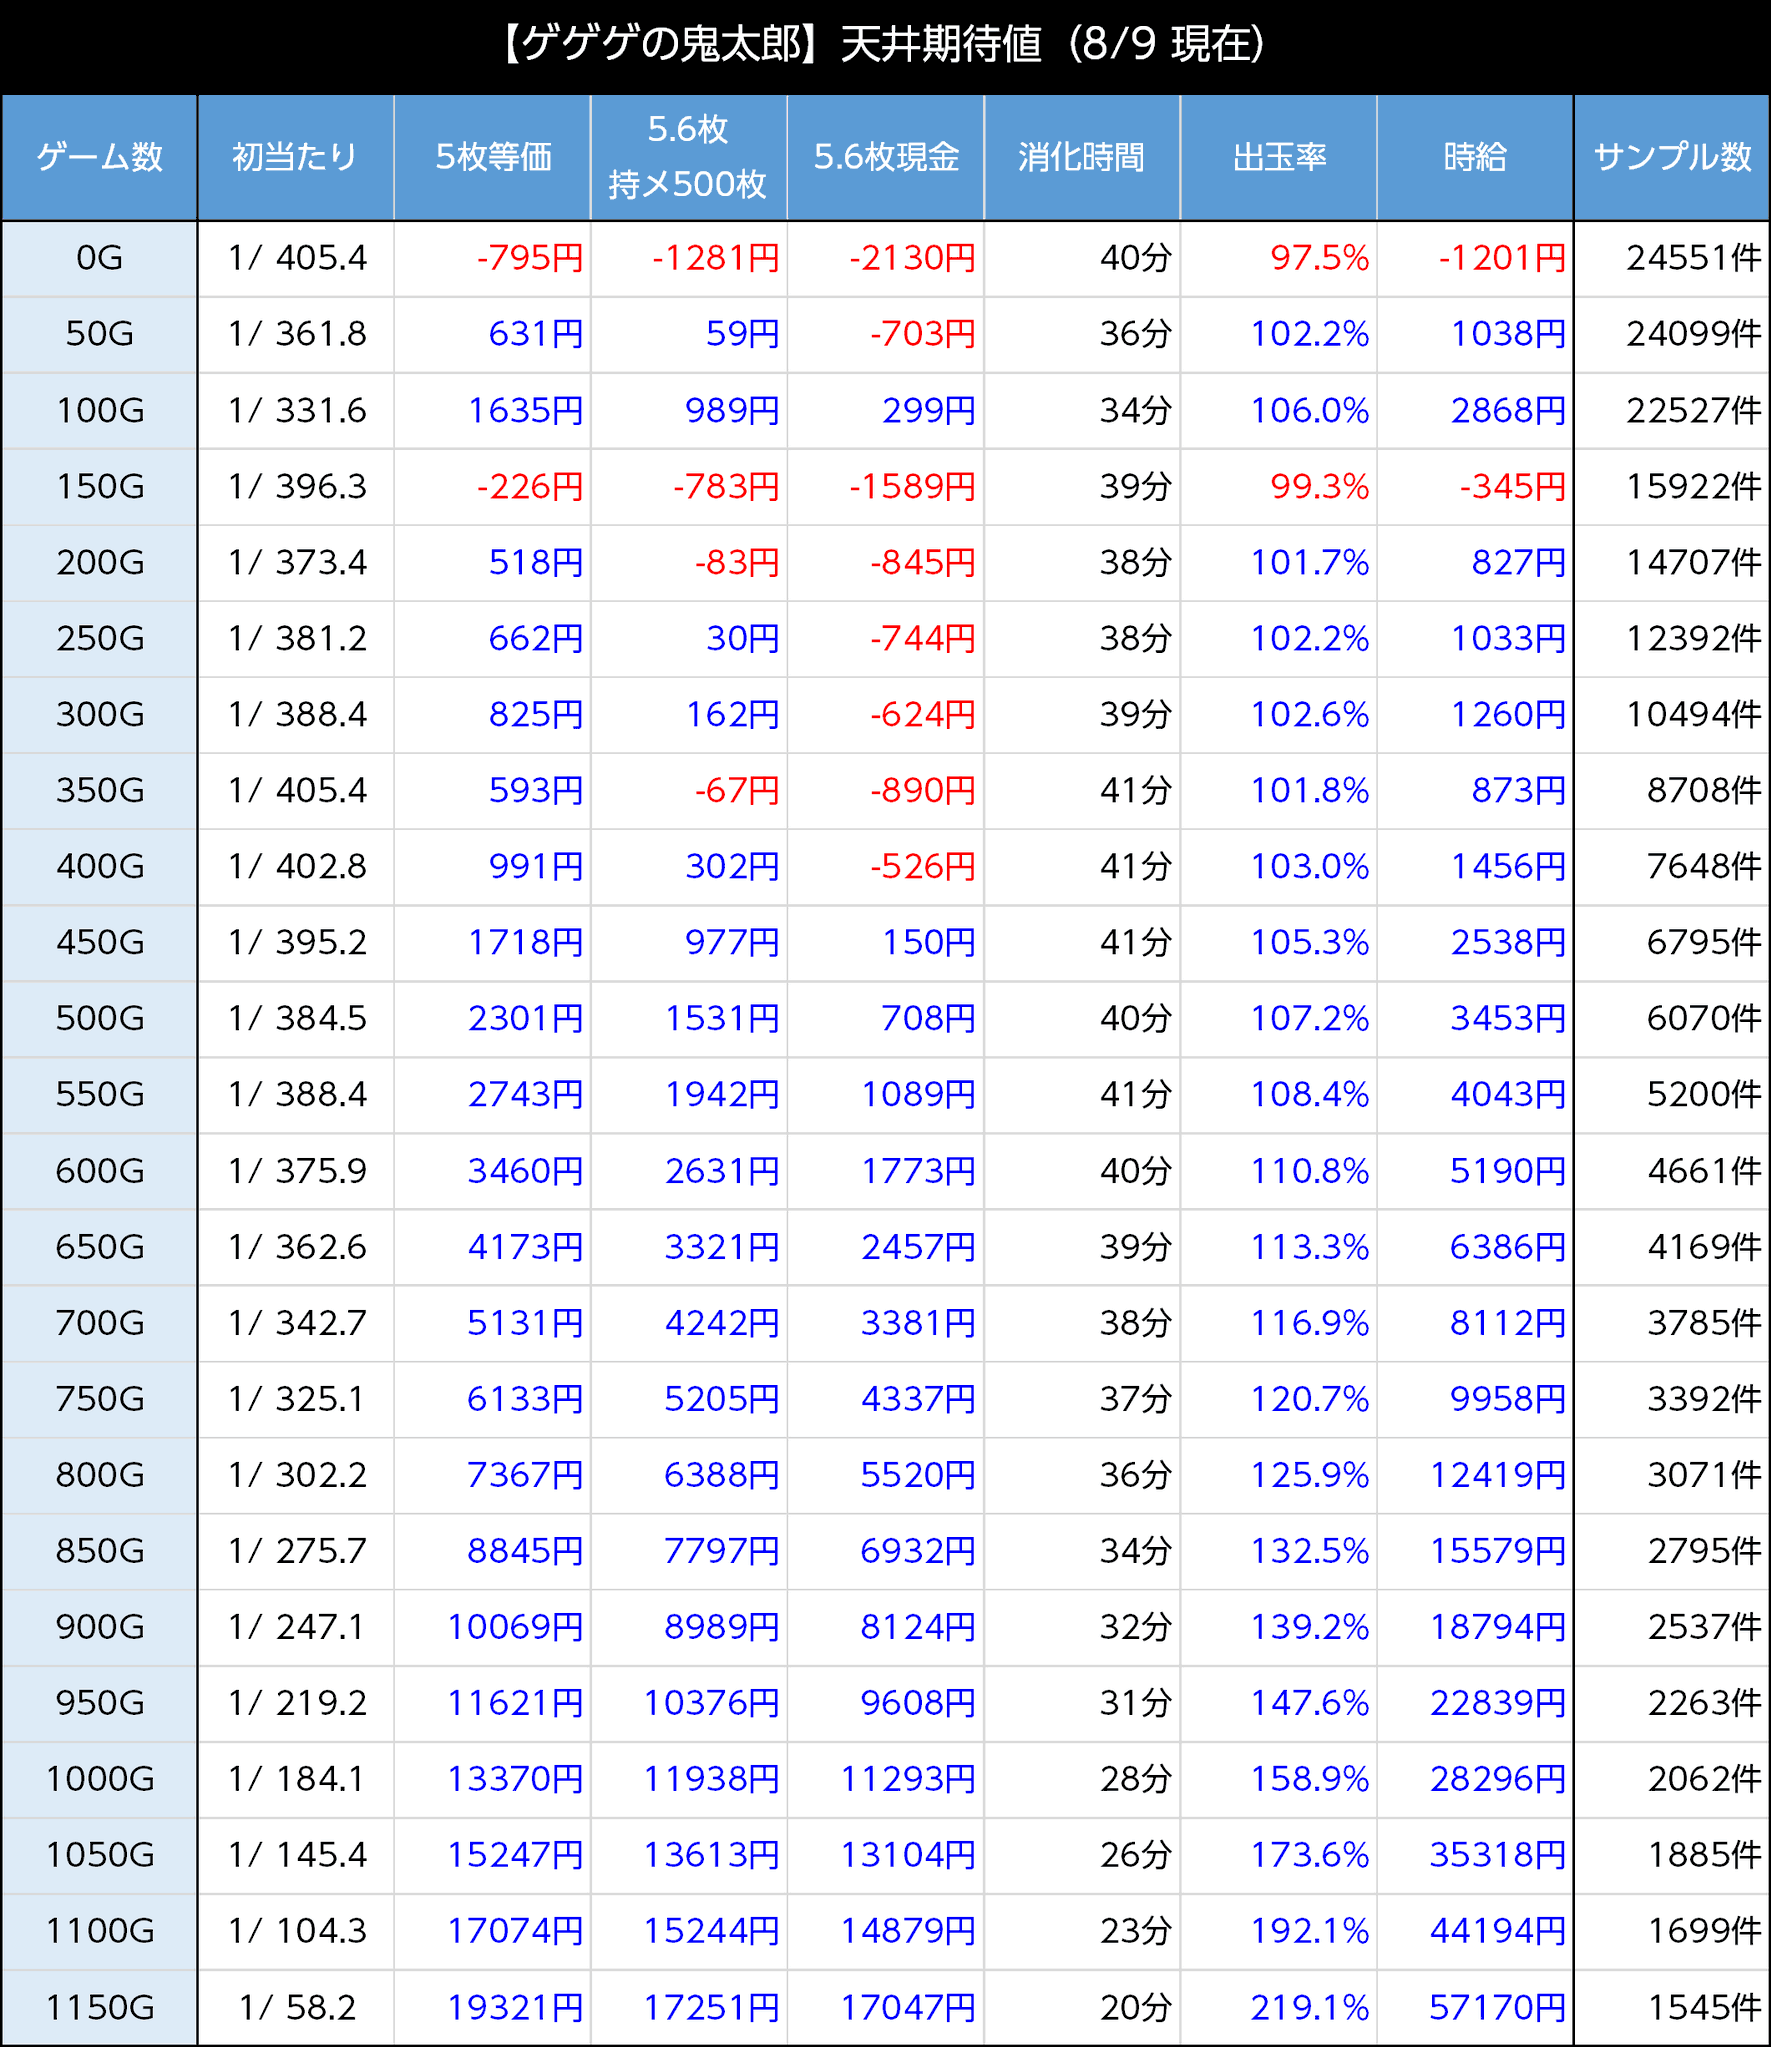The width and height of the screenshot is (1772, 2048).
Task: Click the 5.6枚現金 column header
Action: point(886,157)
